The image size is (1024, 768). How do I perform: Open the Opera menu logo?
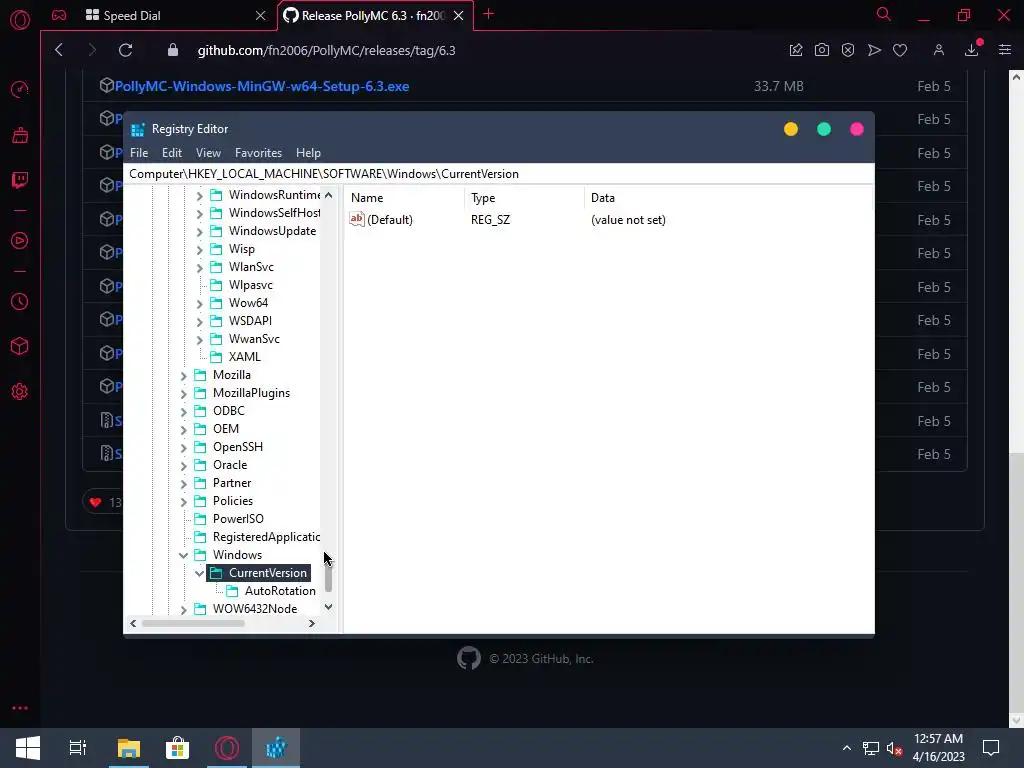(20, 20)
